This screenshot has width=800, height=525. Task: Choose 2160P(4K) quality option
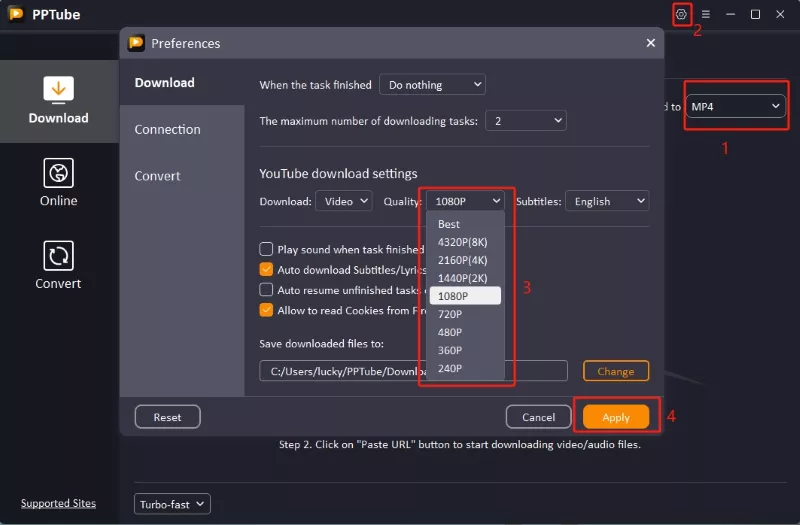pos(463,260)
